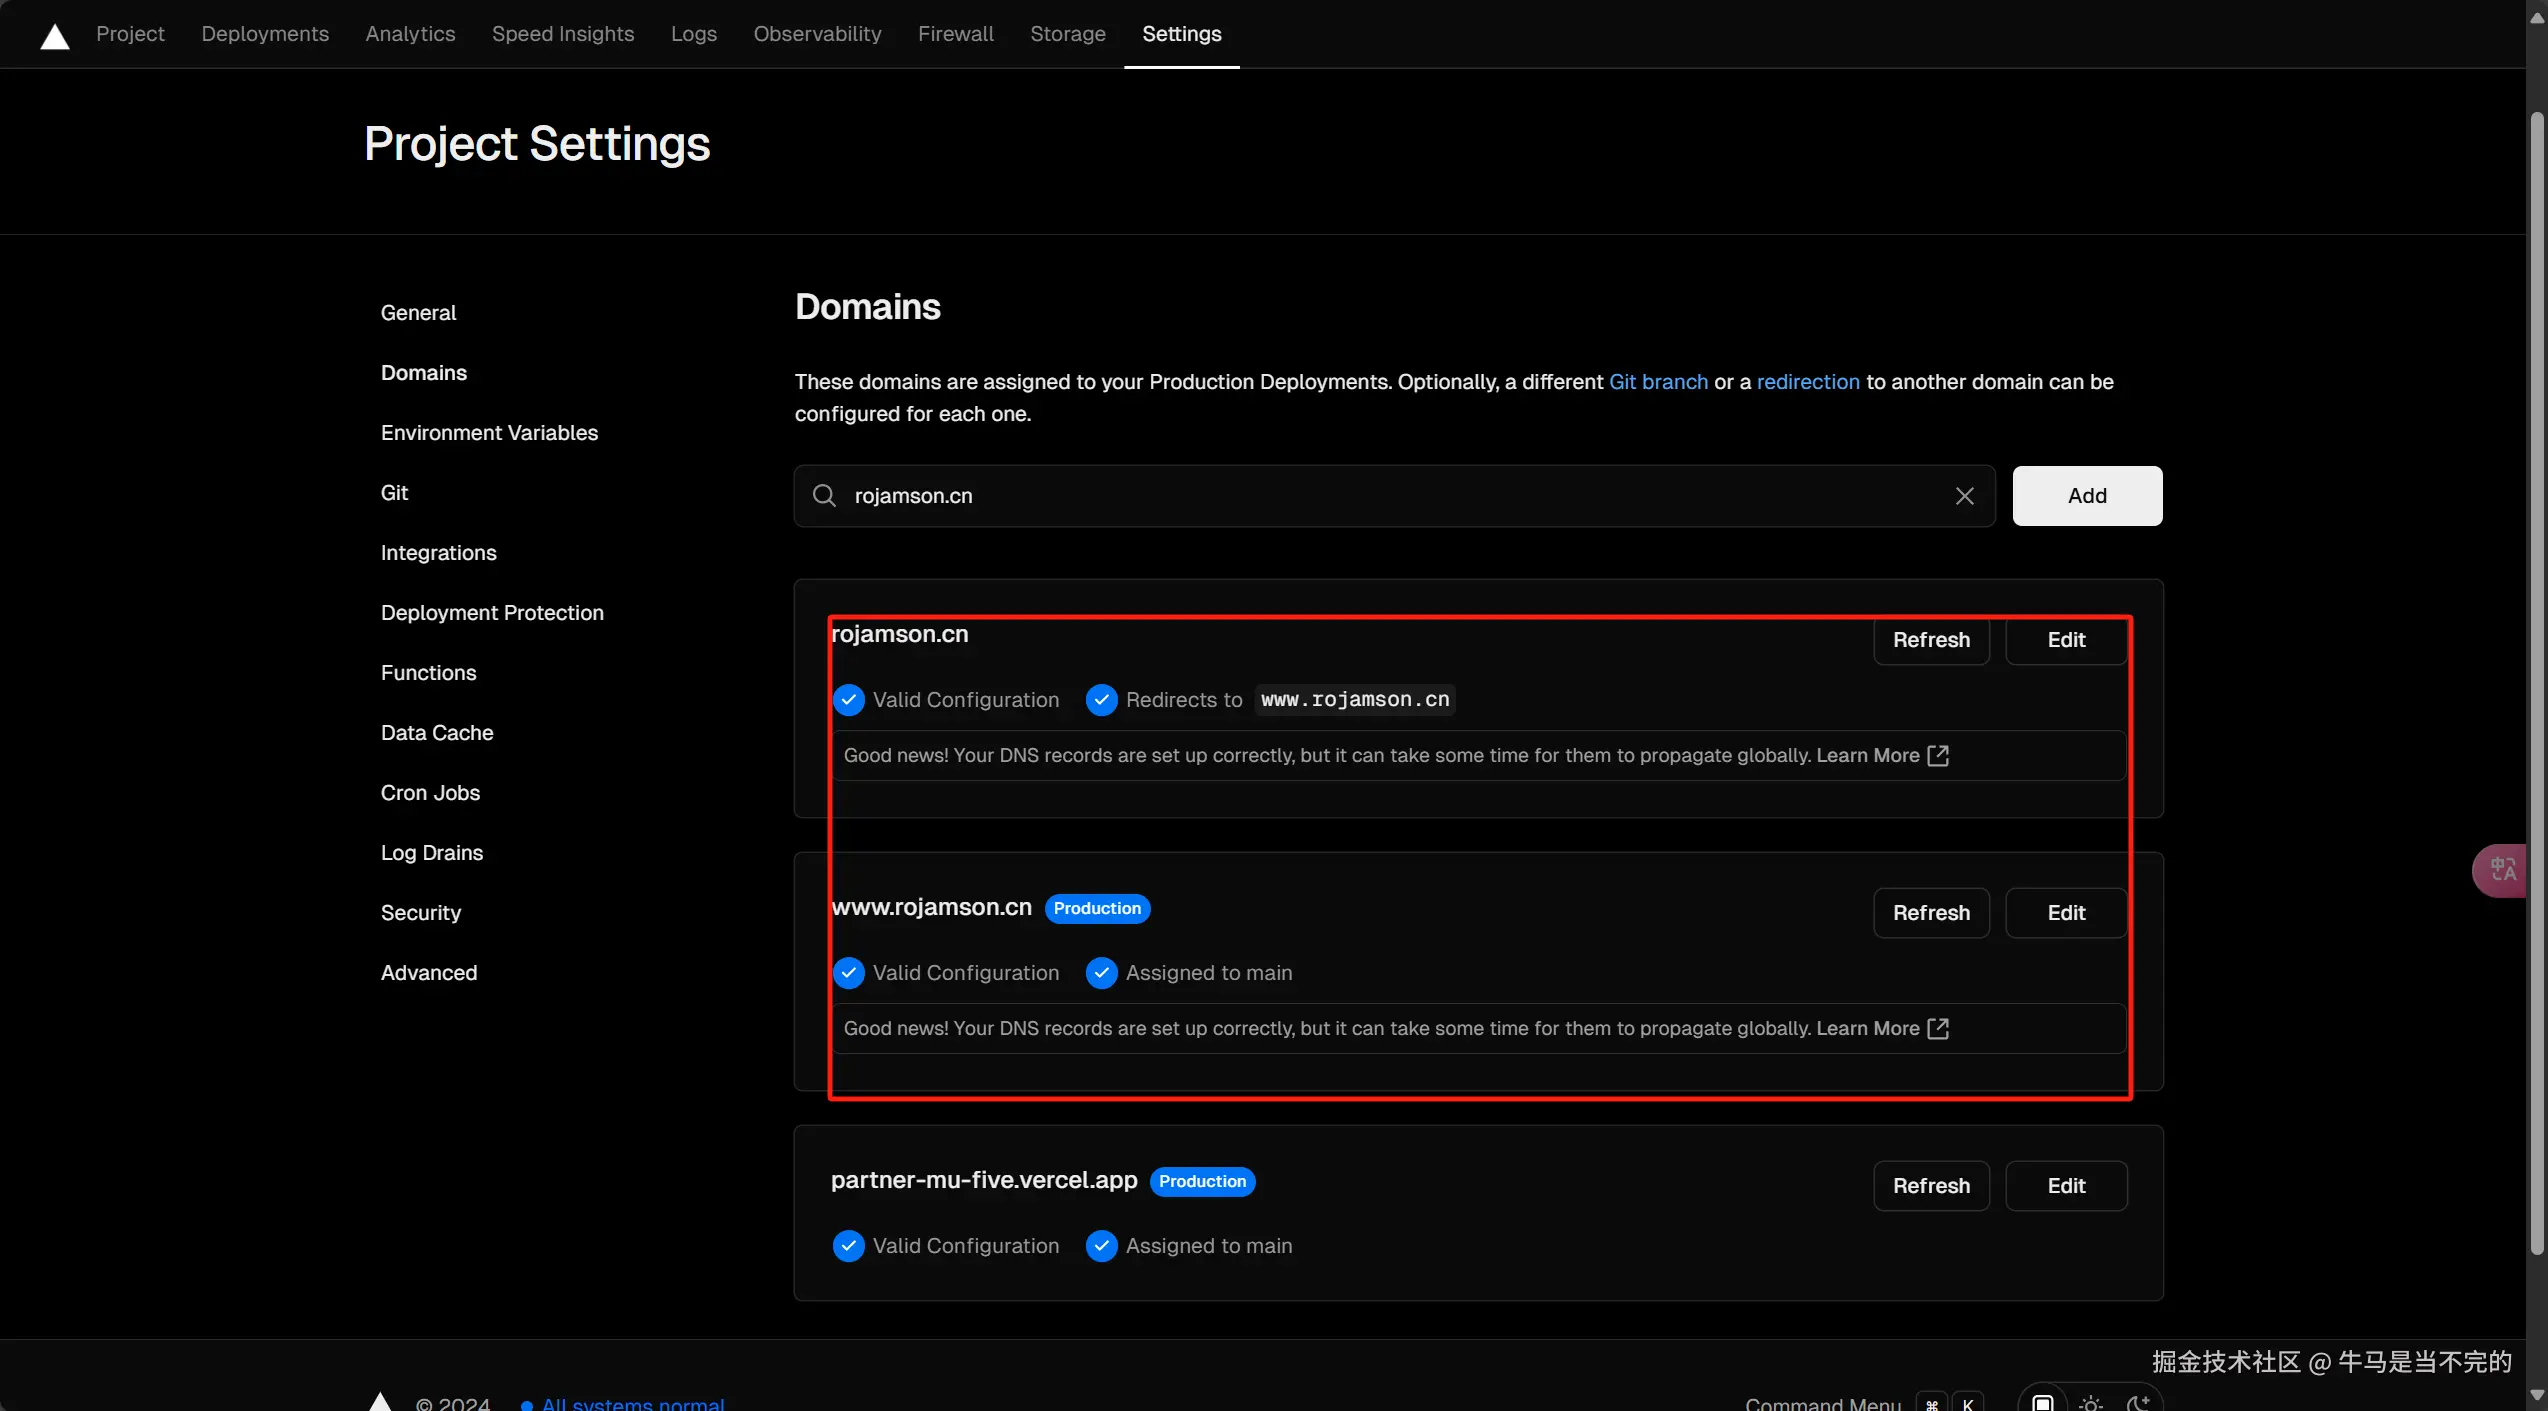2548x1411 pixels.
Task: Click the Redirects to checkmark icon for rojamson.cn
Action: pos(1101,700)
